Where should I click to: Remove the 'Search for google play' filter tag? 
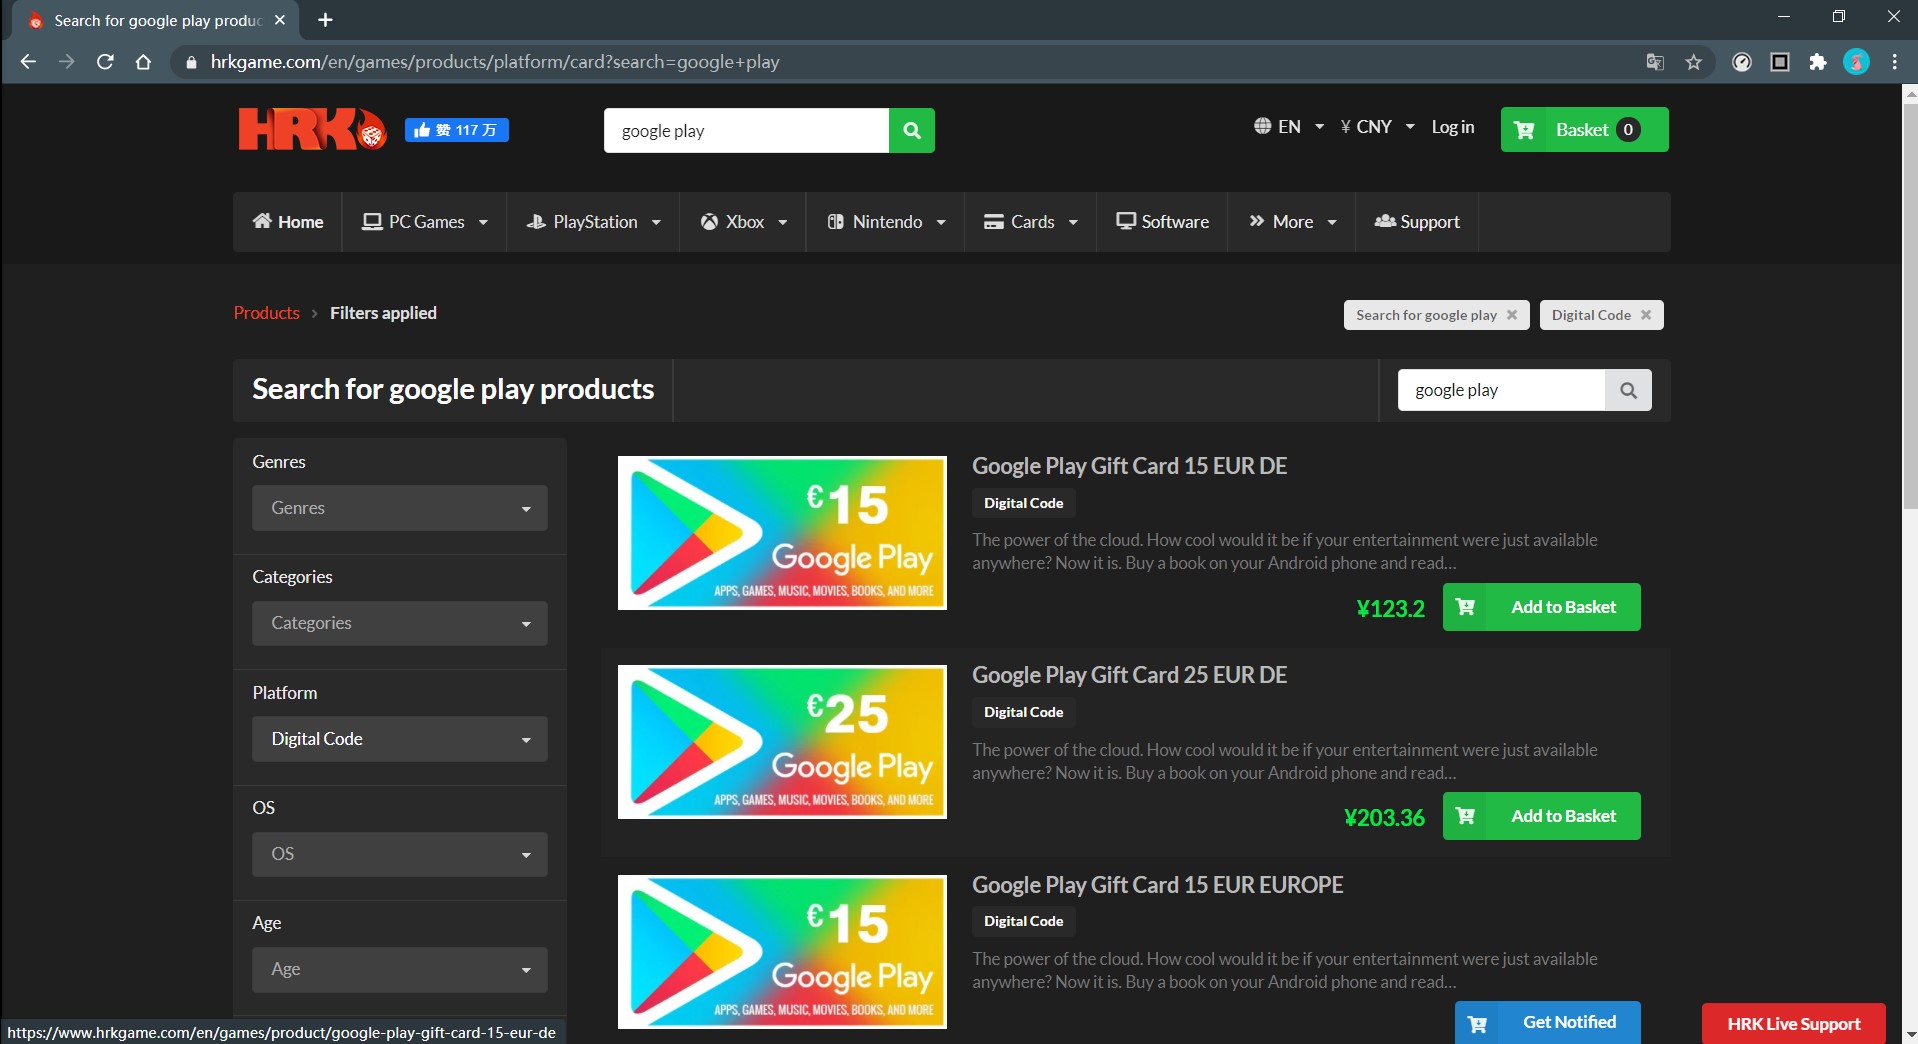pyautogui.click(x=1512, y=315)
